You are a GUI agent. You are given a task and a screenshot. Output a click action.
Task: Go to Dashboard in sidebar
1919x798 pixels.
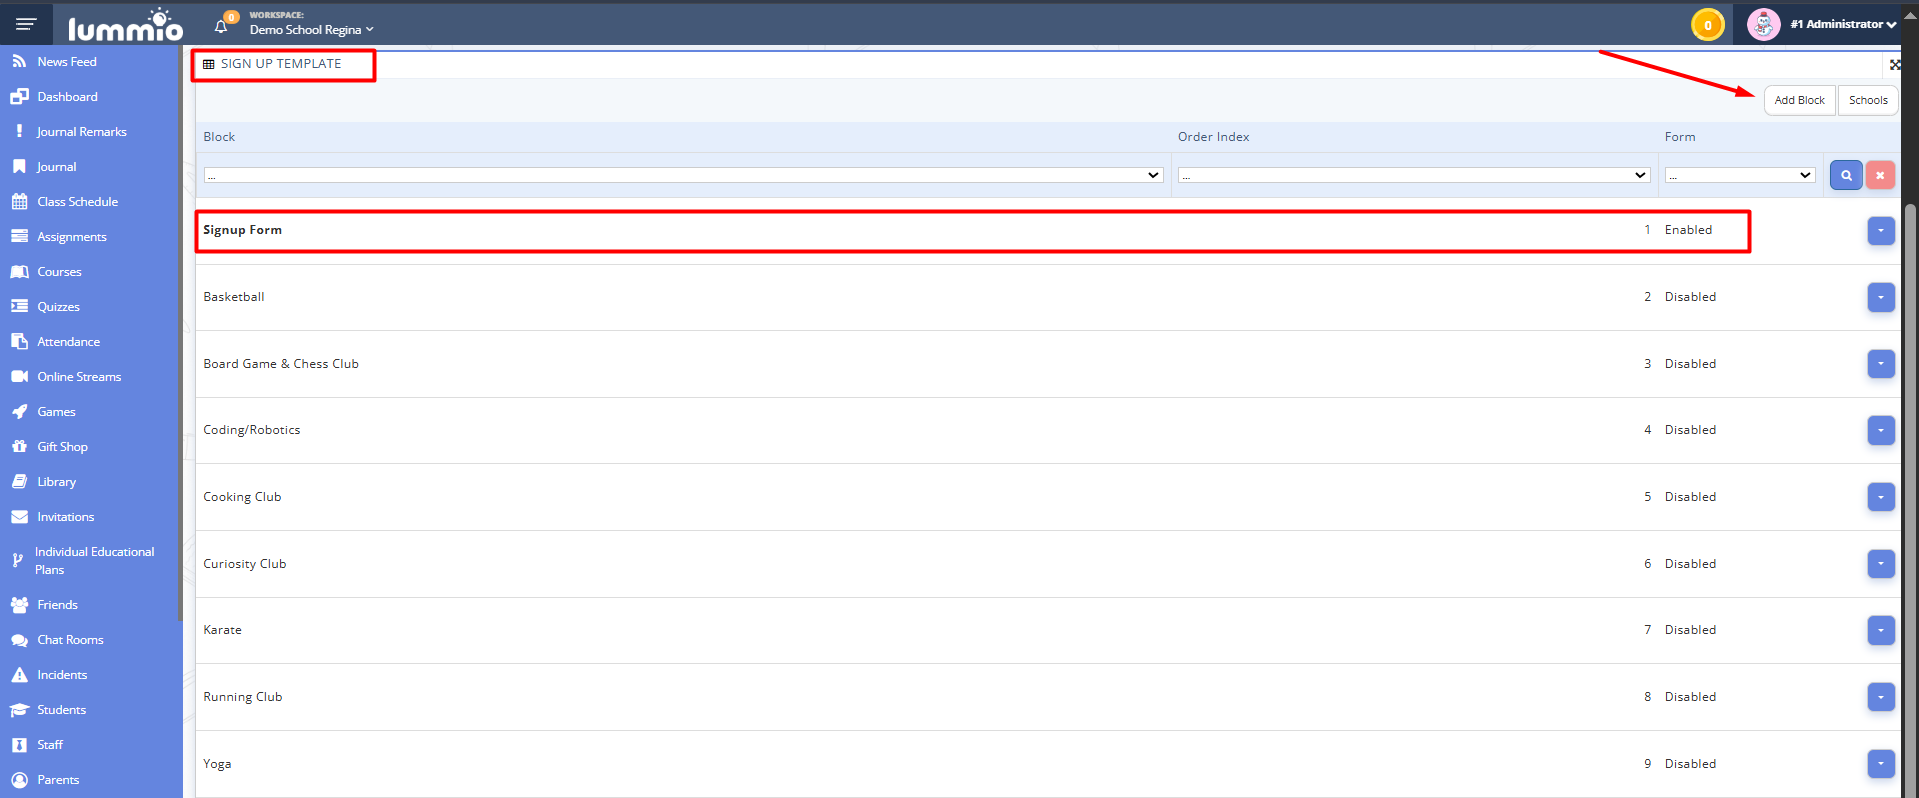[x=67, y=97]
